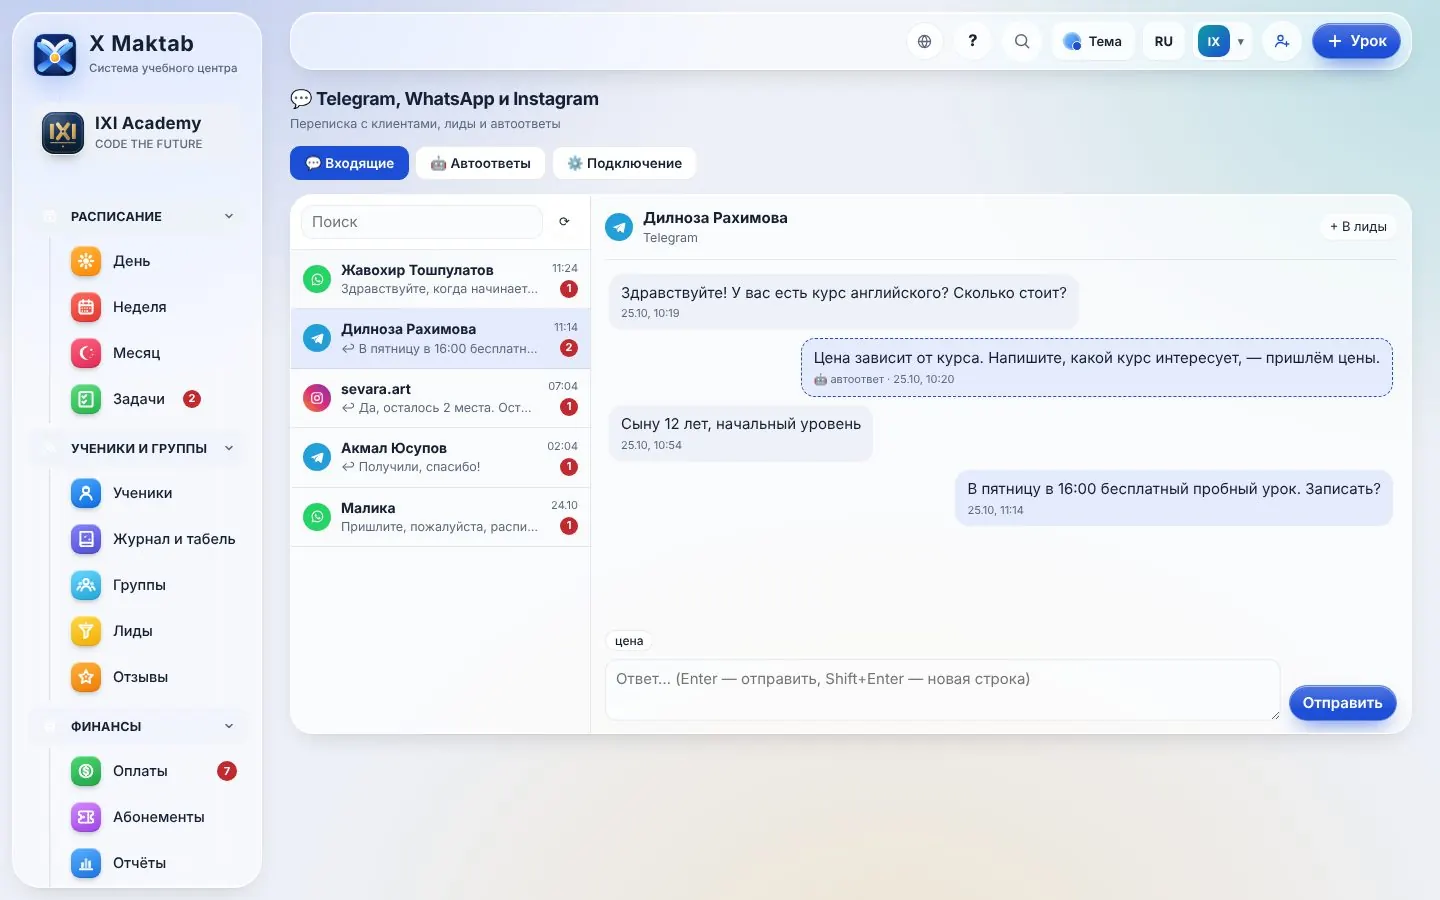This screenshot has height=900, width=1440.
Task: Refresh the inbox chat list
Action: click(564, 222)
